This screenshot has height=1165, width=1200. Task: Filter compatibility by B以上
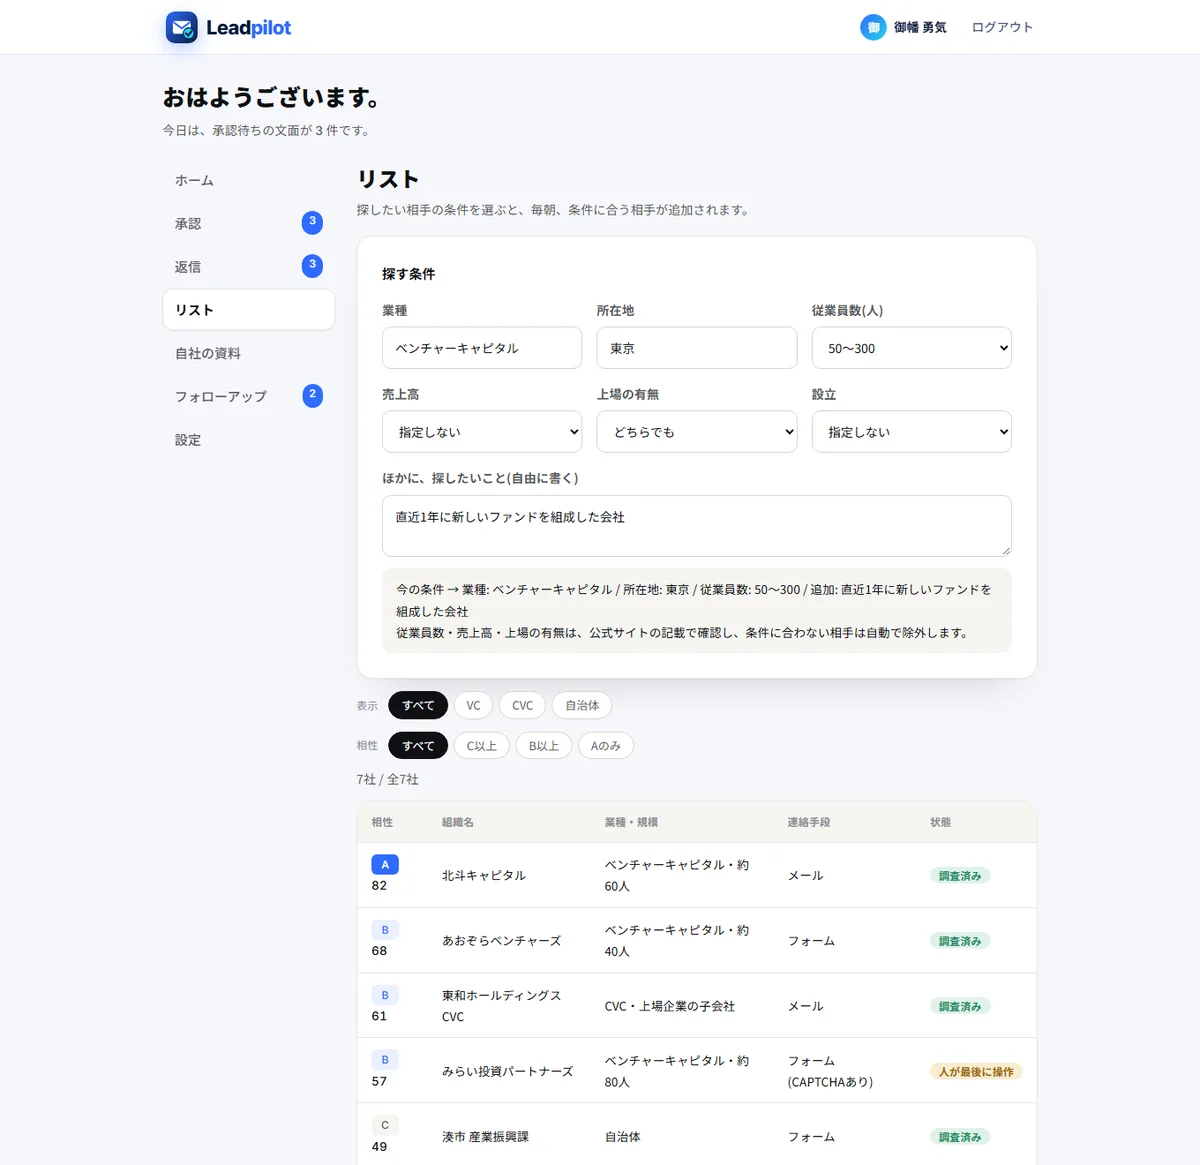click(544, 746)
